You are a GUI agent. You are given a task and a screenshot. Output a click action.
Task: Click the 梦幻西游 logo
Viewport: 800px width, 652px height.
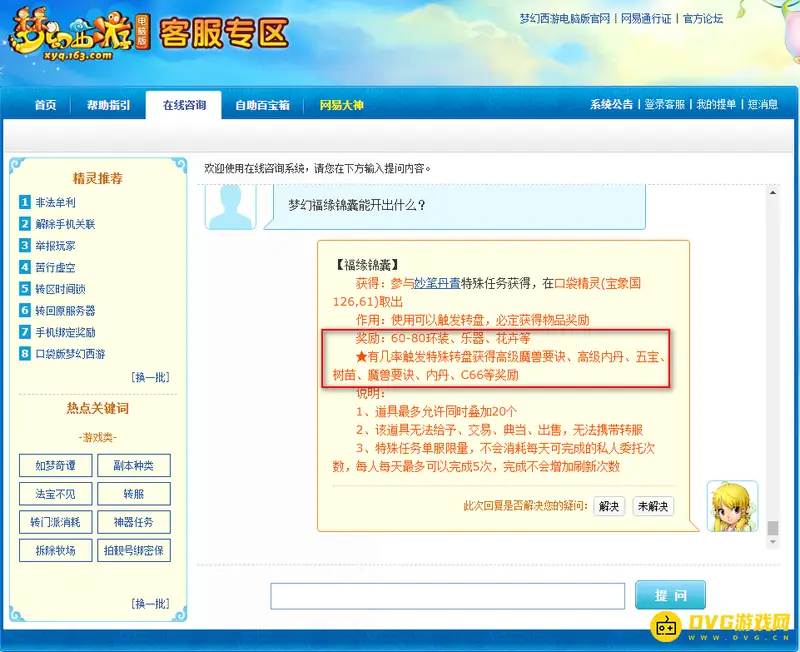79,35
